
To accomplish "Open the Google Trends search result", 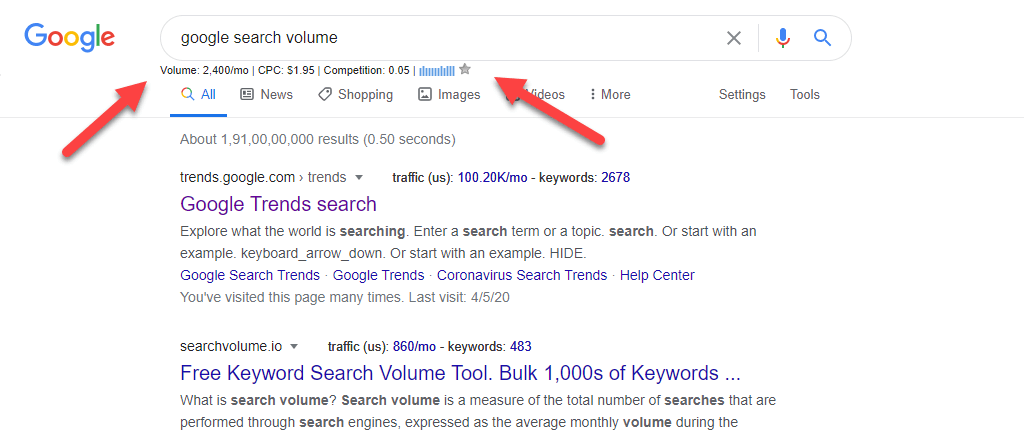I will tap(278, 204).
